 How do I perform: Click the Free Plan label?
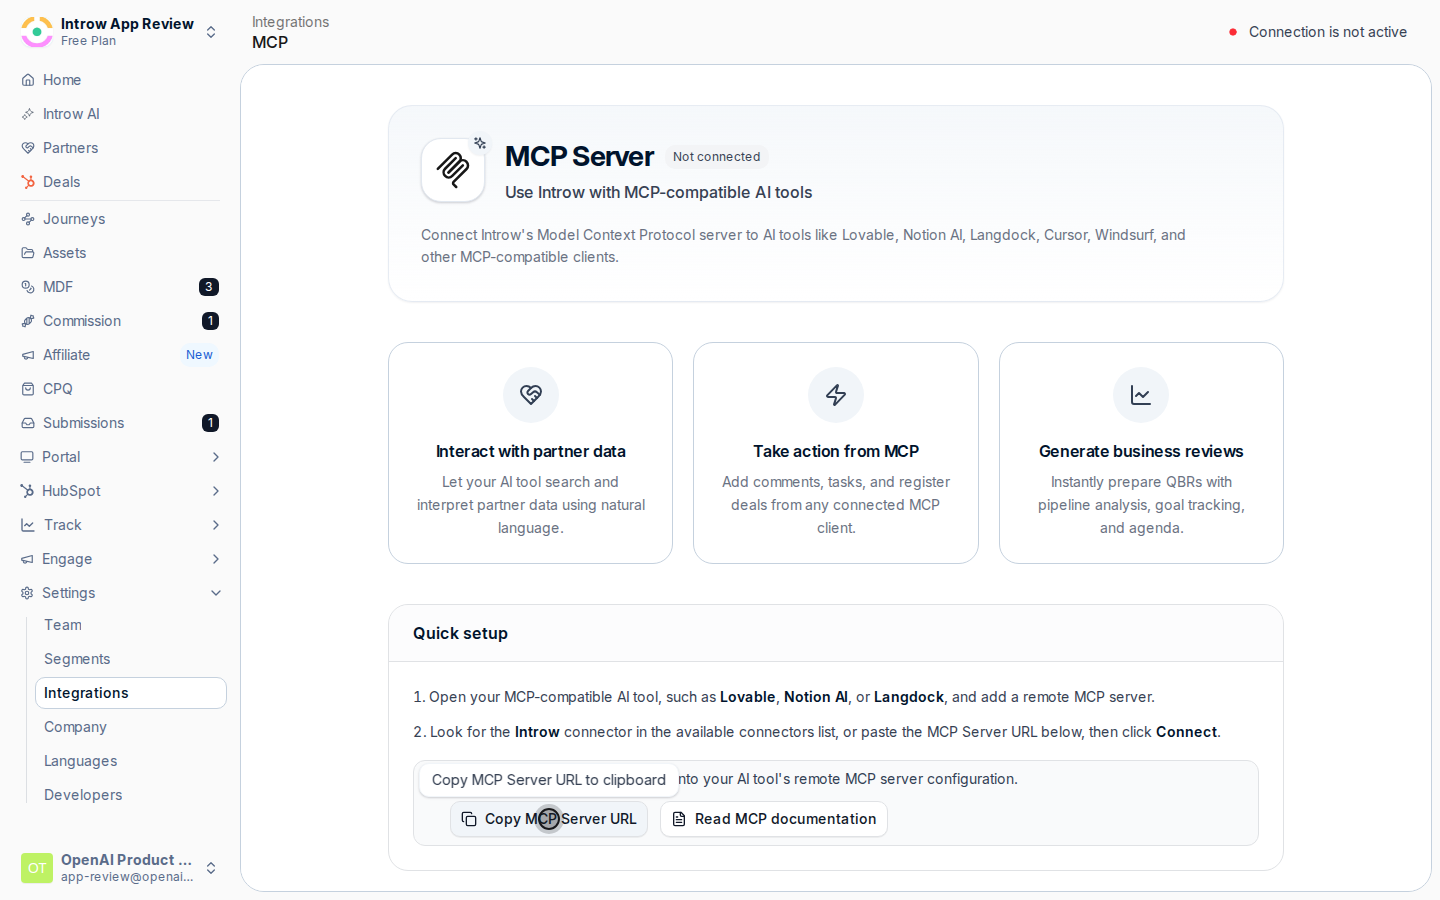point(88,41)
